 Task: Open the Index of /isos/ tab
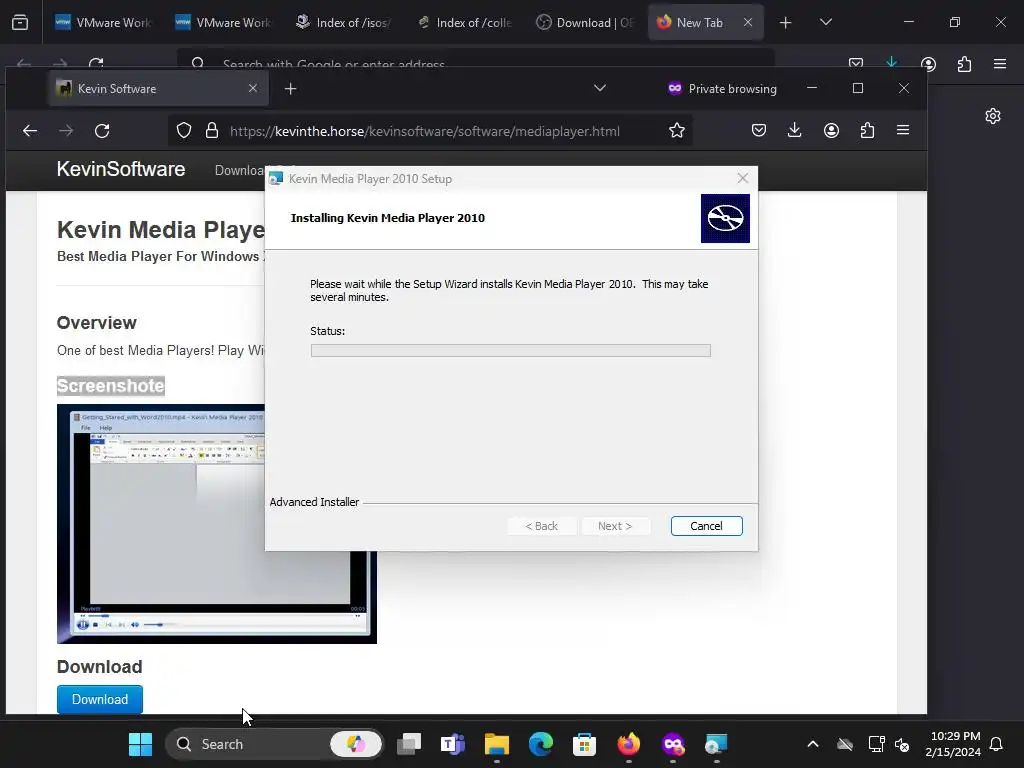tap(344, 22)
